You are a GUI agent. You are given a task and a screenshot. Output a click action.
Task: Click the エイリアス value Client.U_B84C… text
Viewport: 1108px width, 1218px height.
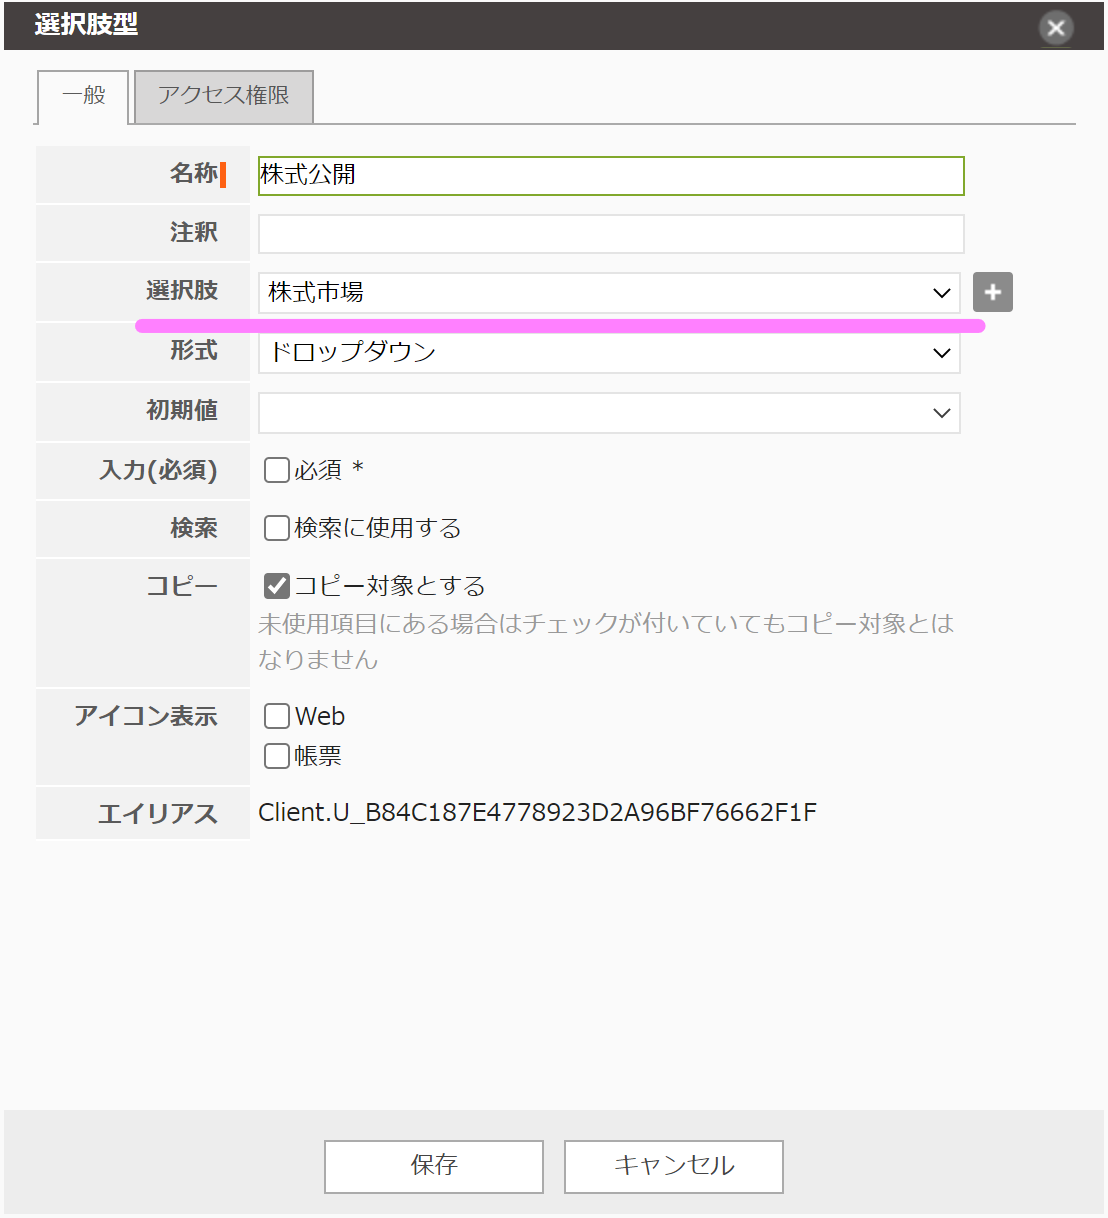537,812
